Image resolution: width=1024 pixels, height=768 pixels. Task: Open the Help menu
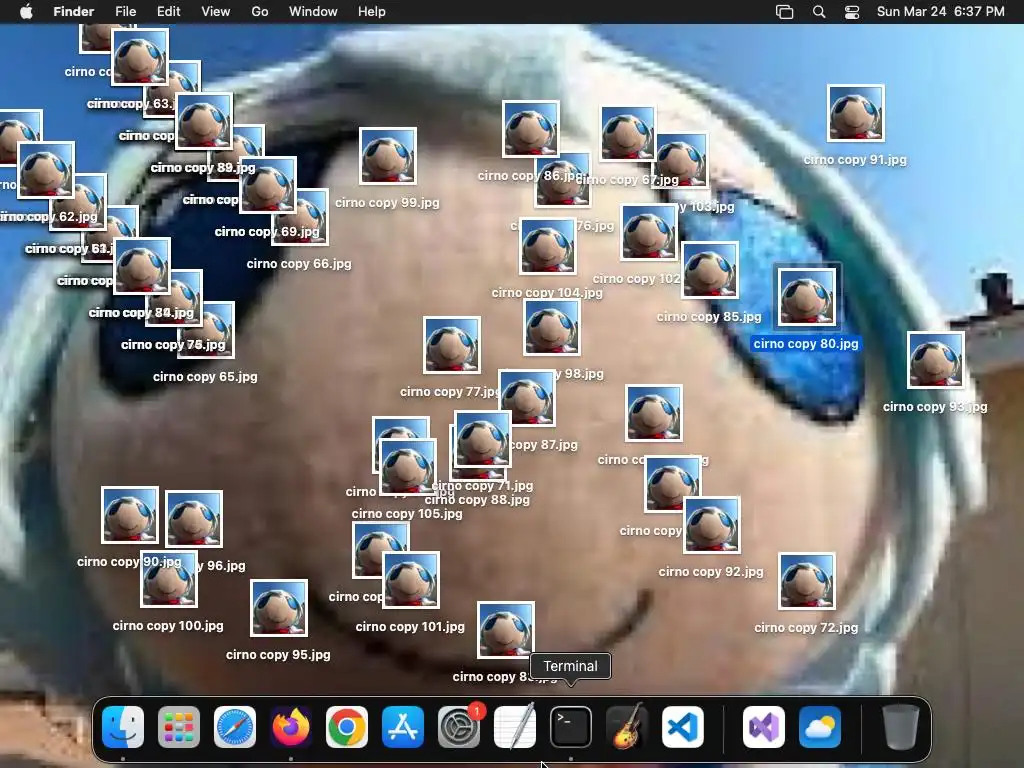[372, 12]
